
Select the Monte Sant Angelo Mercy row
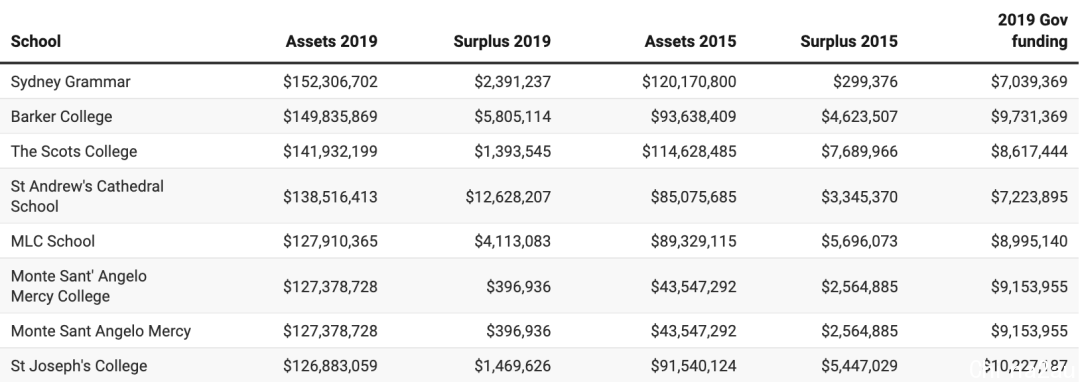540,331
